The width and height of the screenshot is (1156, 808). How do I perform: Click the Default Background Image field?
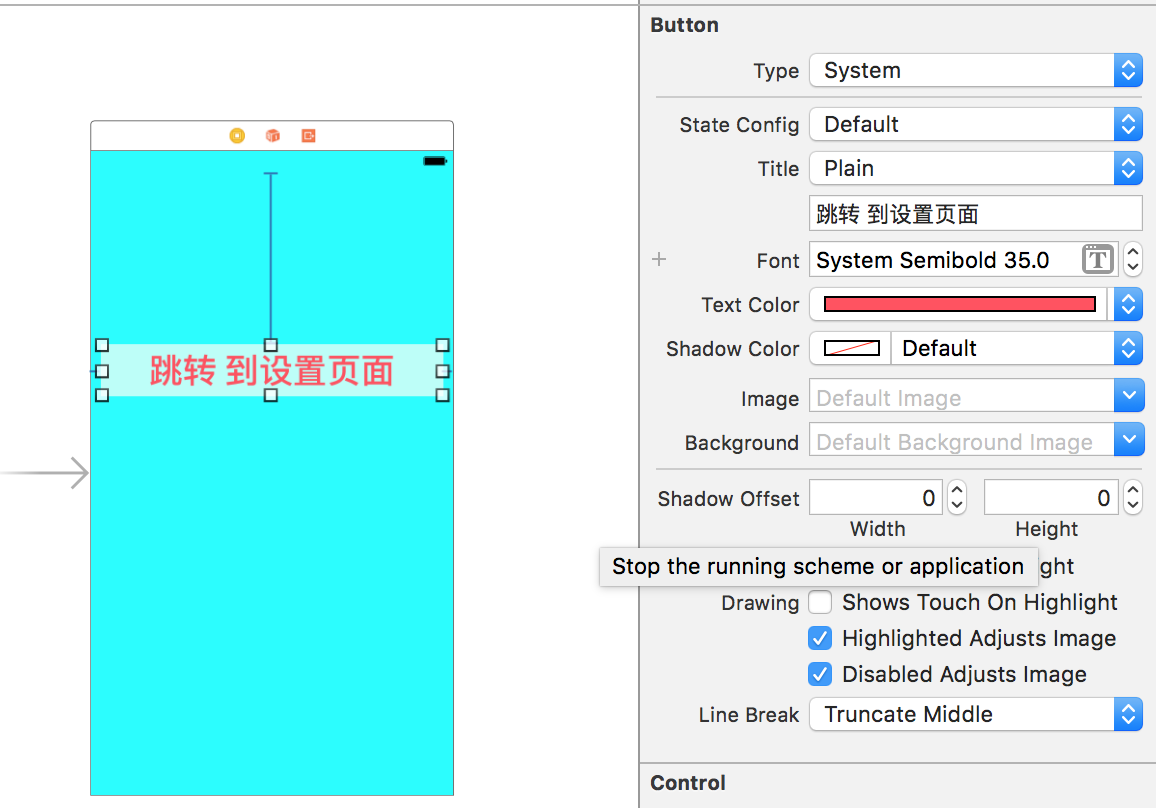(961, 440)
